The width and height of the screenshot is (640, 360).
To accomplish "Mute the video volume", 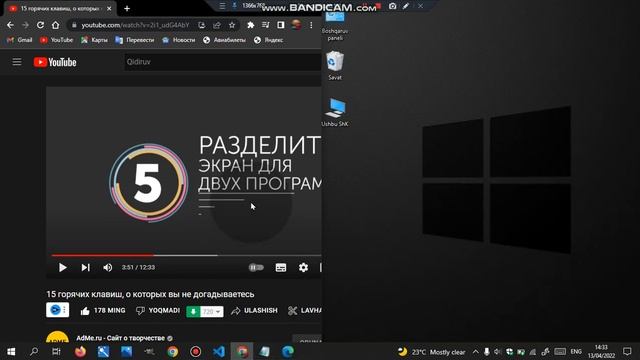I will [108, 267].
